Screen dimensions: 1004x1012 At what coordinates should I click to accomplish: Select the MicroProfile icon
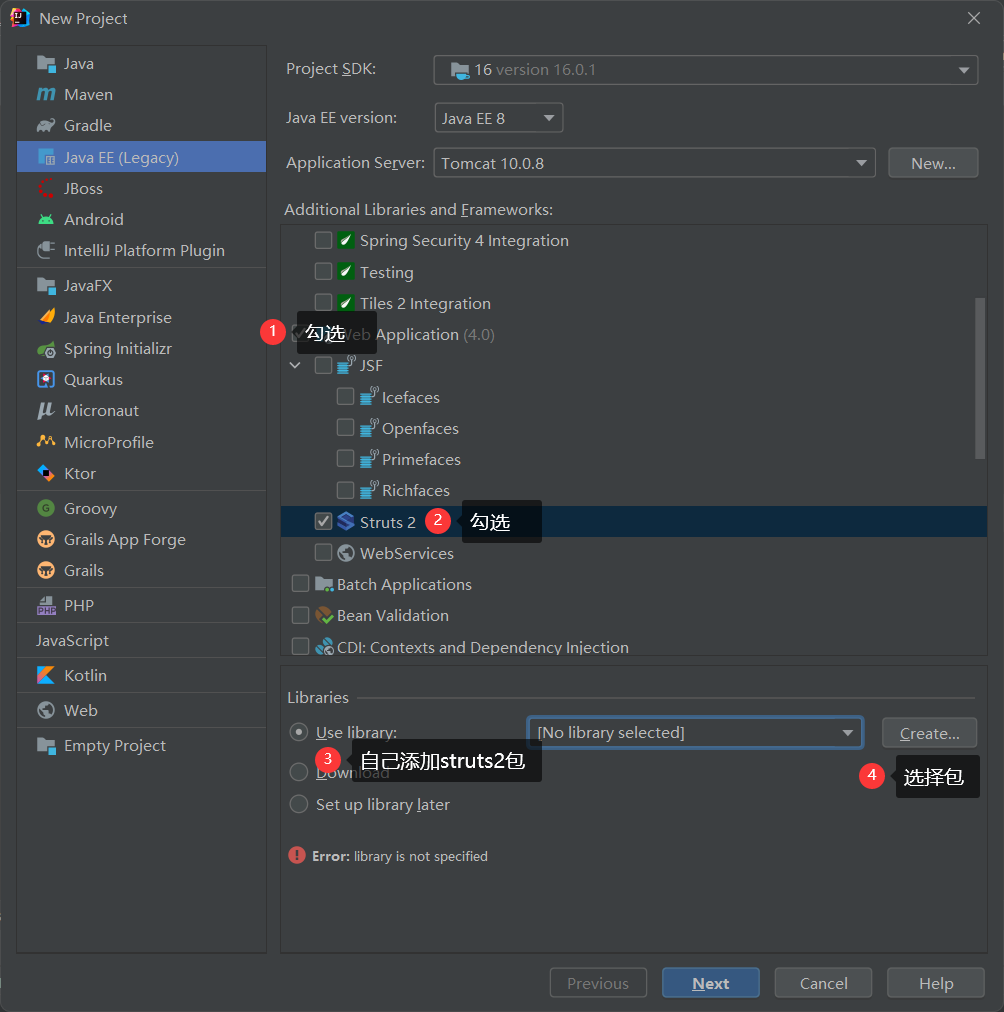[46, 442]
